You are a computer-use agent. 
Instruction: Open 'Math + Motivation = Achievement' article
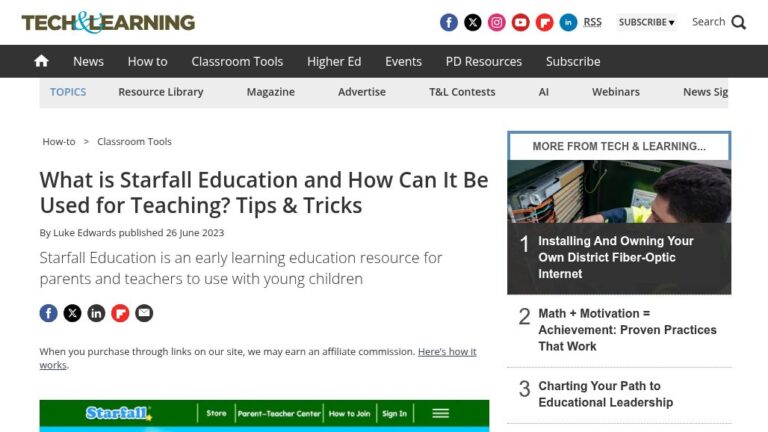click(x=627, y=330)
